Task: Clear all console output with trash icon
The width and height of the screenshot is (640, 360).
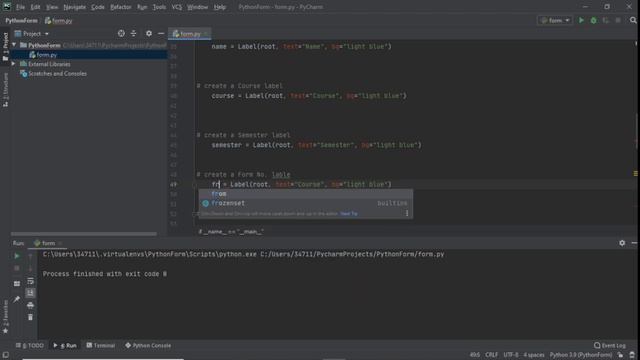Action: point(30,317)
